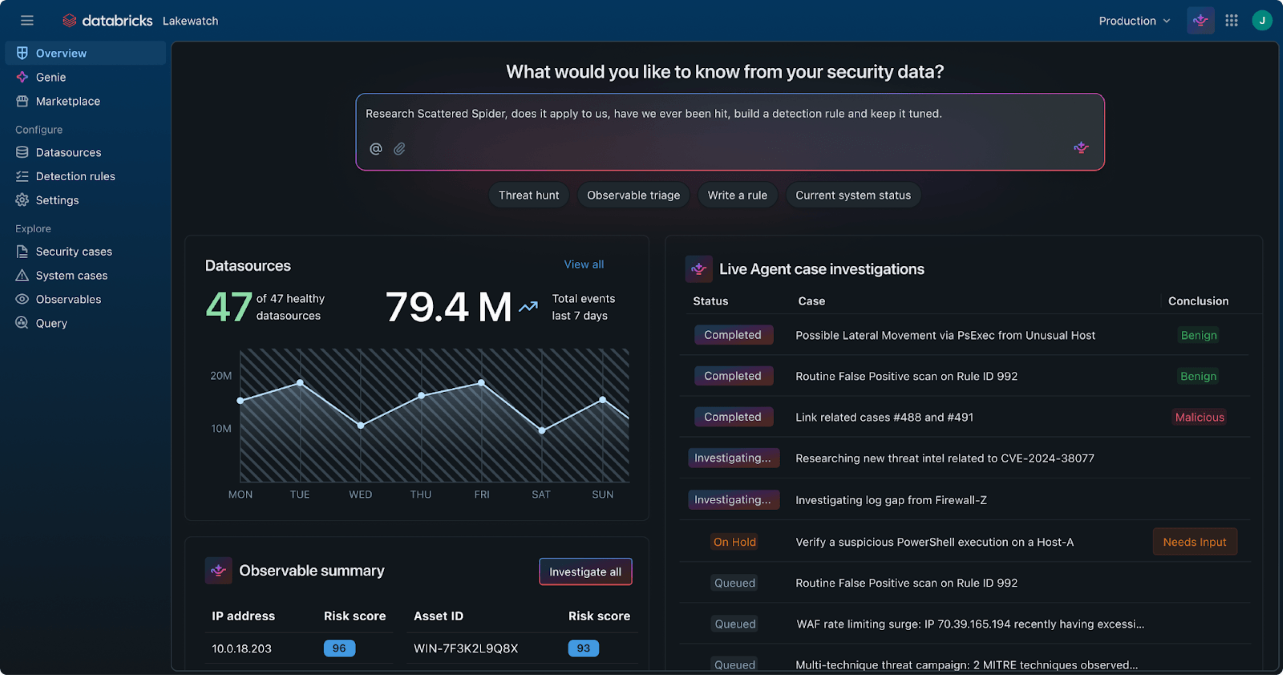
Task: Click the Databricks logo icon
Action: 69,20
